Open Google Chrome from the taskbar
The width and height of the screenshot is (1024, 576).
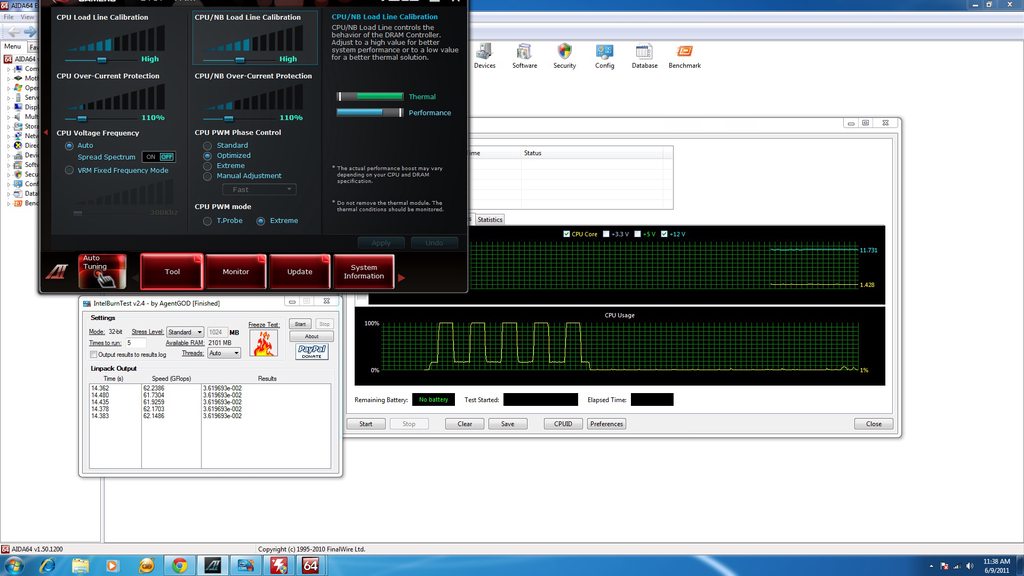point(180,566)
